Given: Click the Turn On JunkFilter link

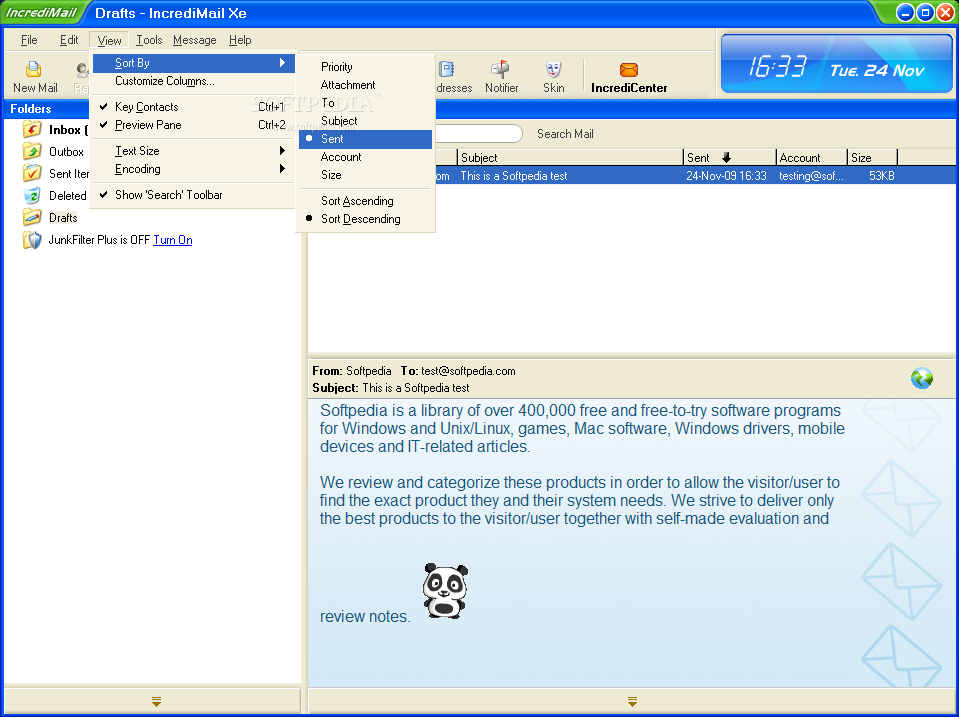Looking at the screenshot, I should coord(172,240).
